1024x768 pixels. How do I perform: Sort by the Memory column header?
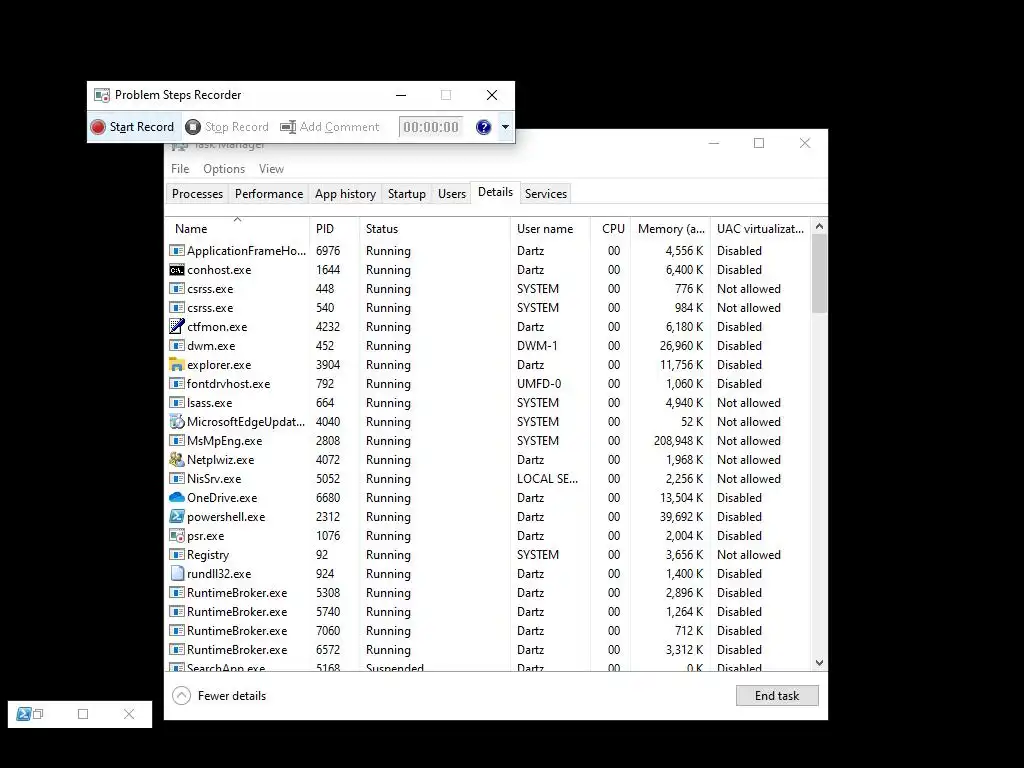pos(671,229)
